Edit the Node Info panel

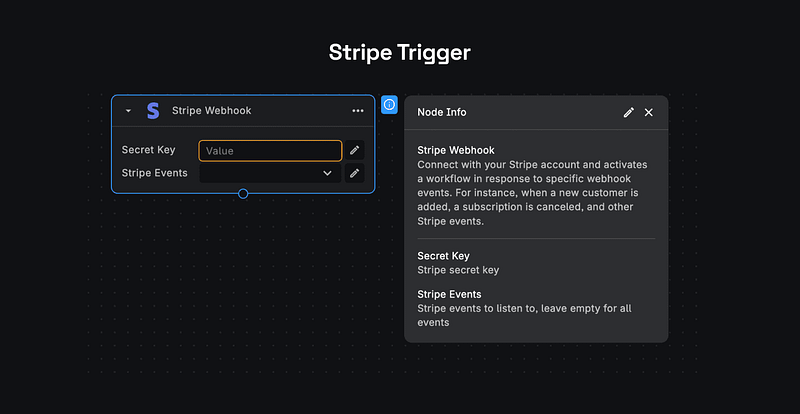tap(629, 112)
